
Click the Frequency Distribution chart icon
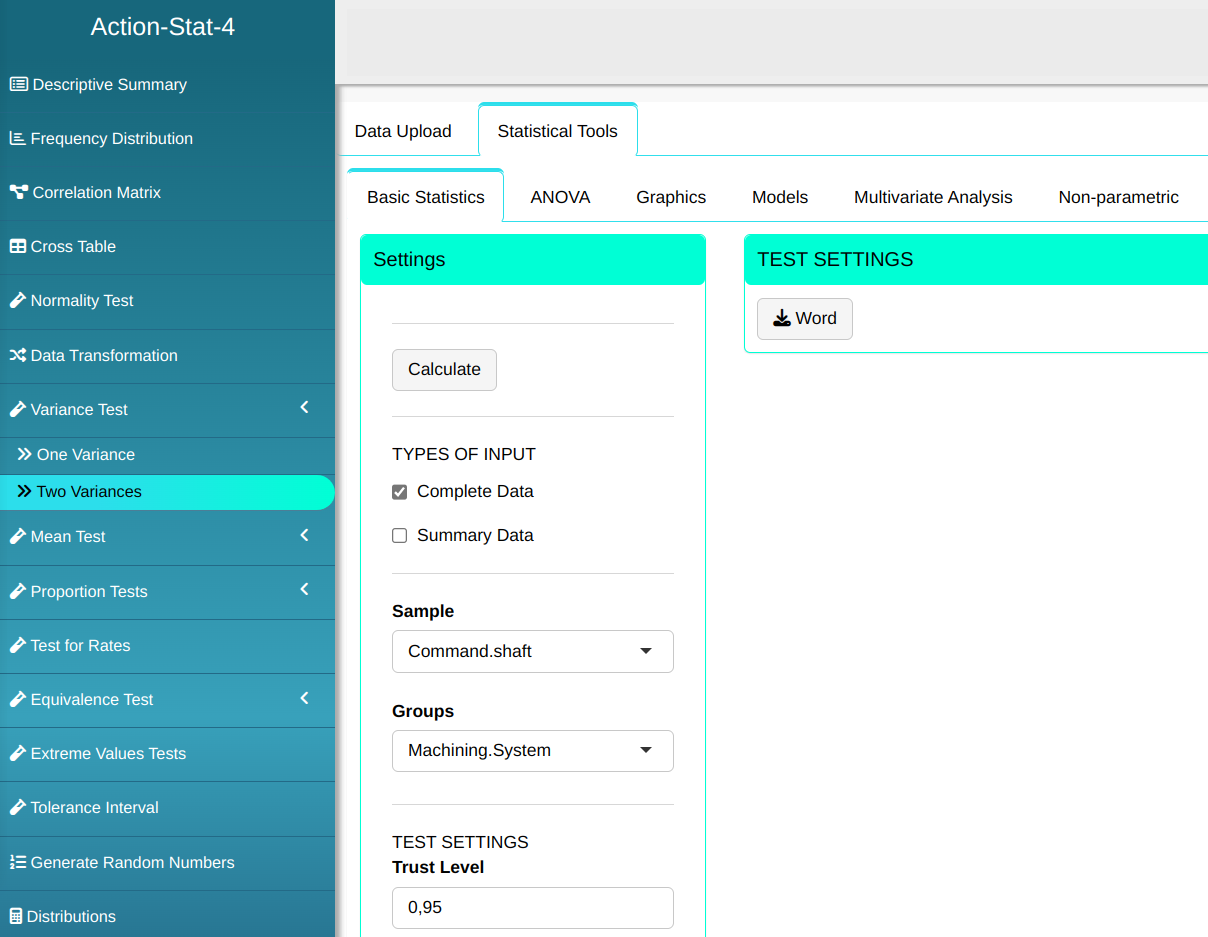pyautogui.click(x=17, y=139)
